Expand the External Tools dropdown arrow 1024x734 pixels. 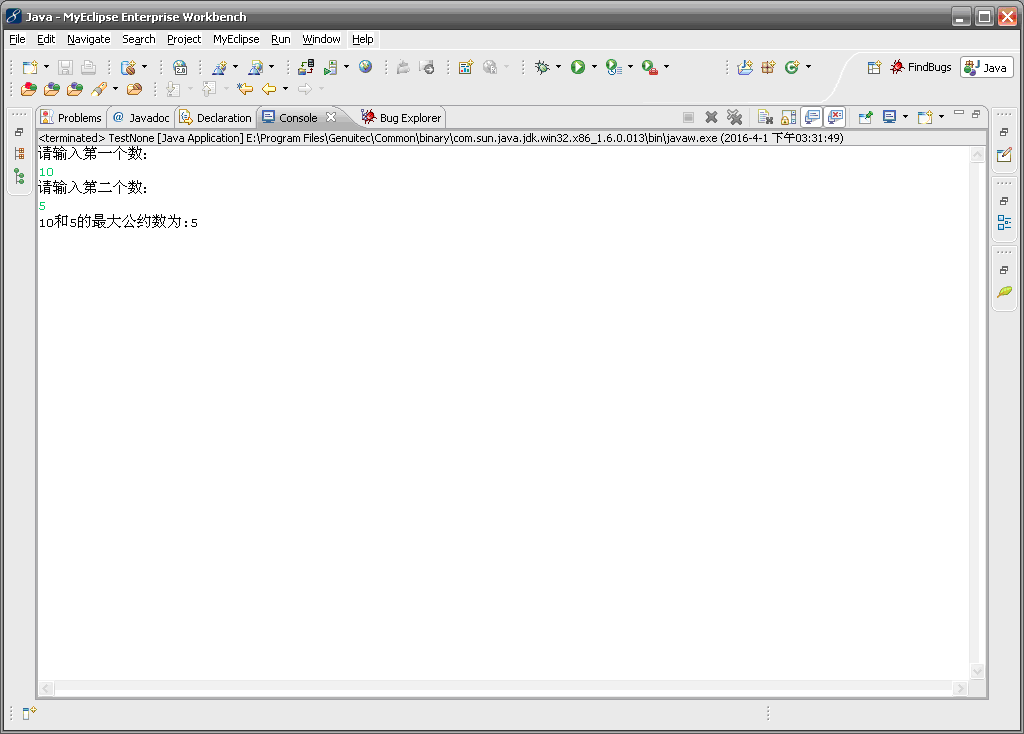(x=667, y=67)
